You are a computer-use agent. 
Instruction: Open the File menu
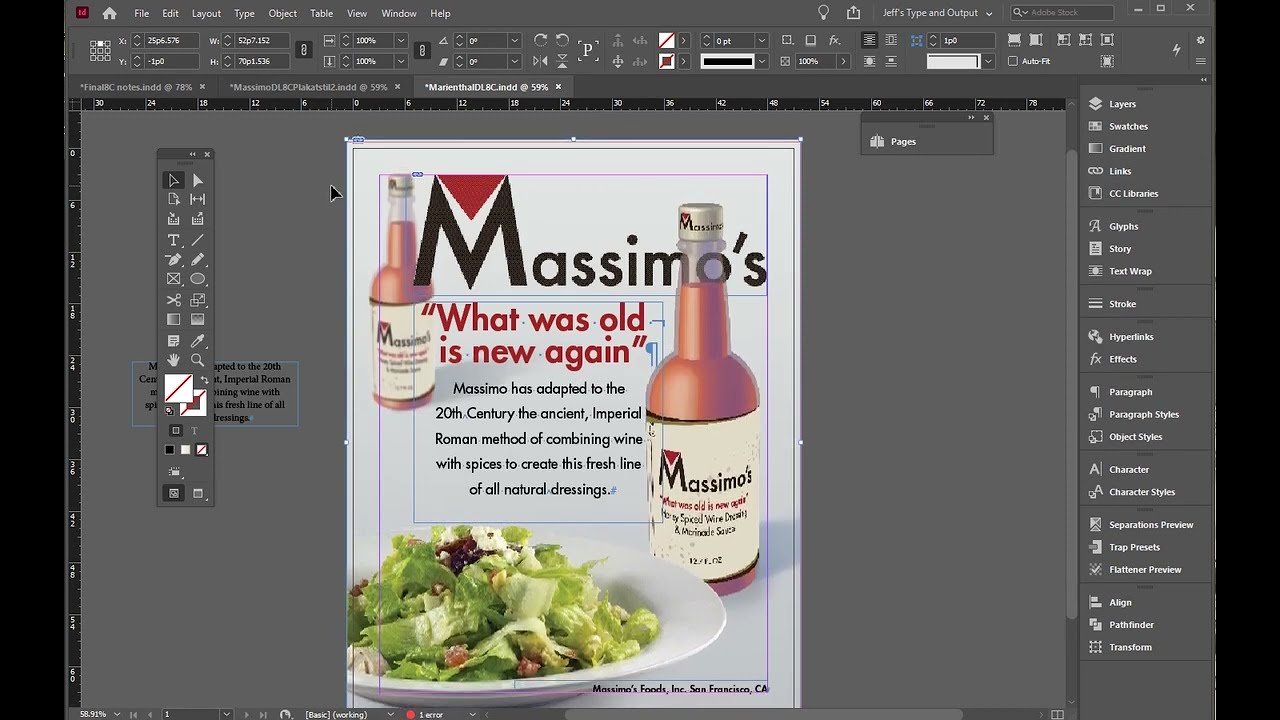point(142,13)
